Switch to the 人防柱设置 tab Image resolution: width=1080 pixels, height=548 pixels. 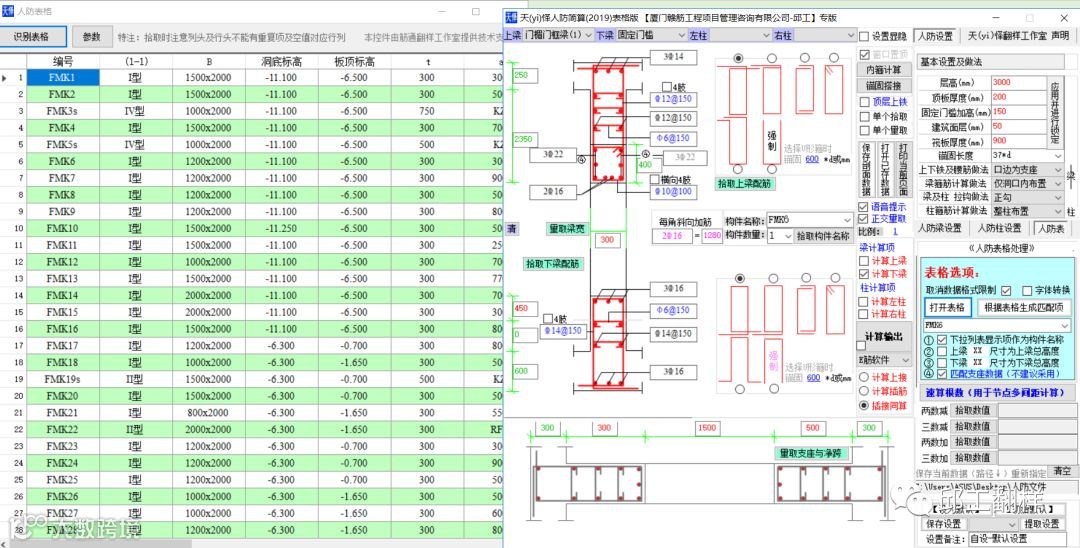pos(999,229)
